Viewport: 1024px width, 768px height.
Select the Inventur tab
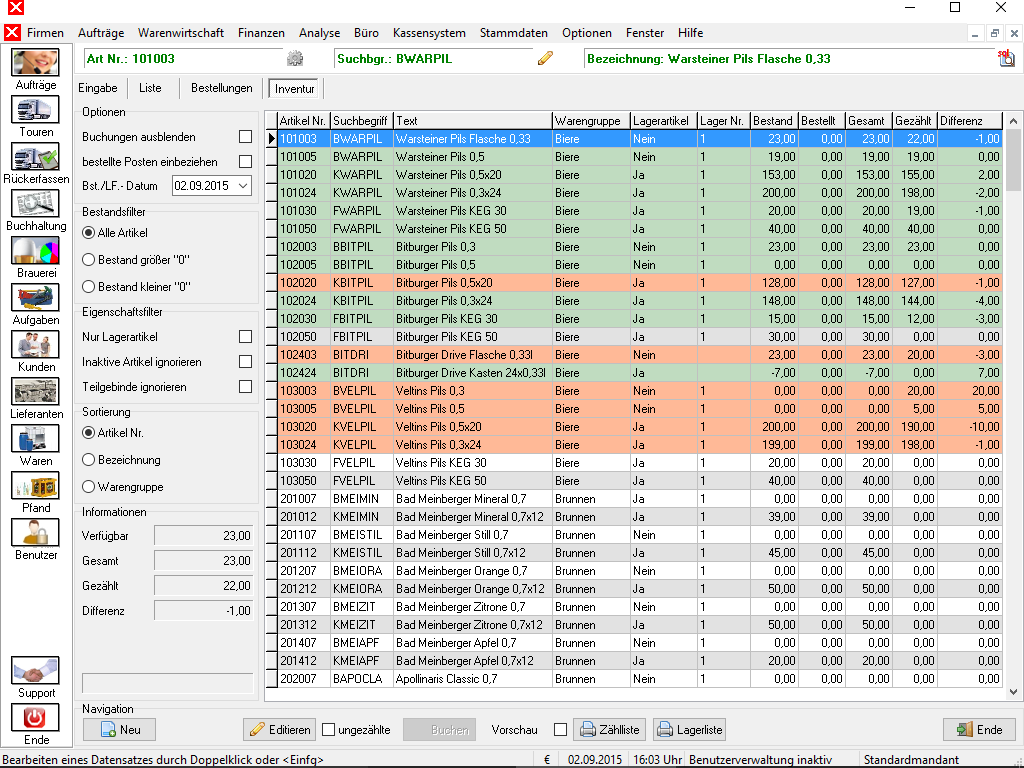pos(295,89)
